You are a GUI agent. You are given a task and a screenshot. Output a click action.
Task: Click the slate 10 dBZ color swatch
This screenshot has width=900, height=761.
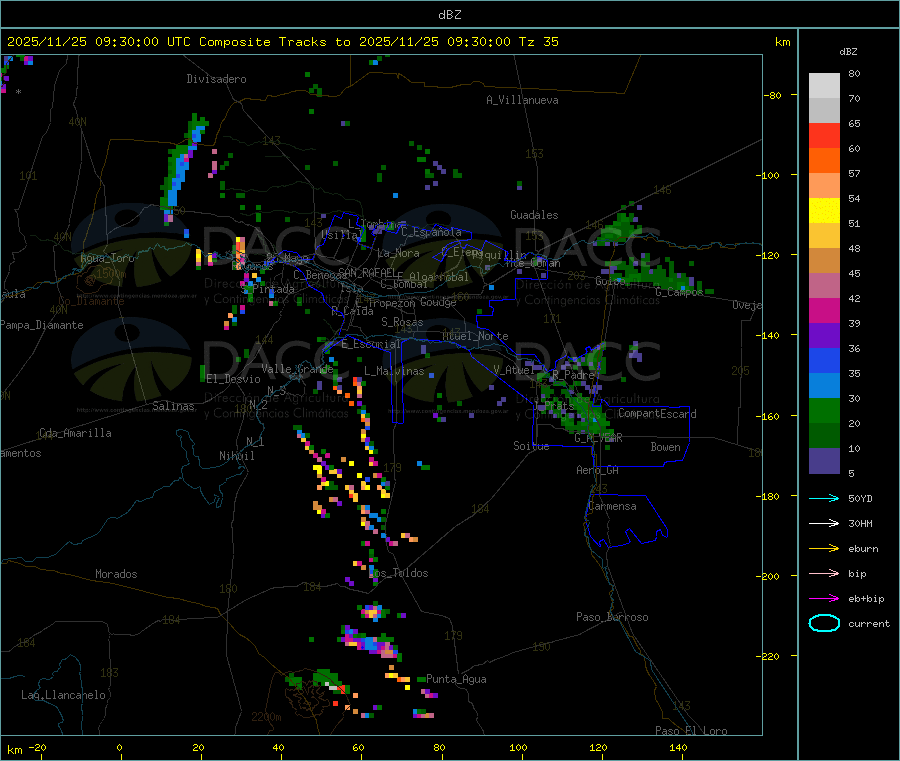coord(824,461)
